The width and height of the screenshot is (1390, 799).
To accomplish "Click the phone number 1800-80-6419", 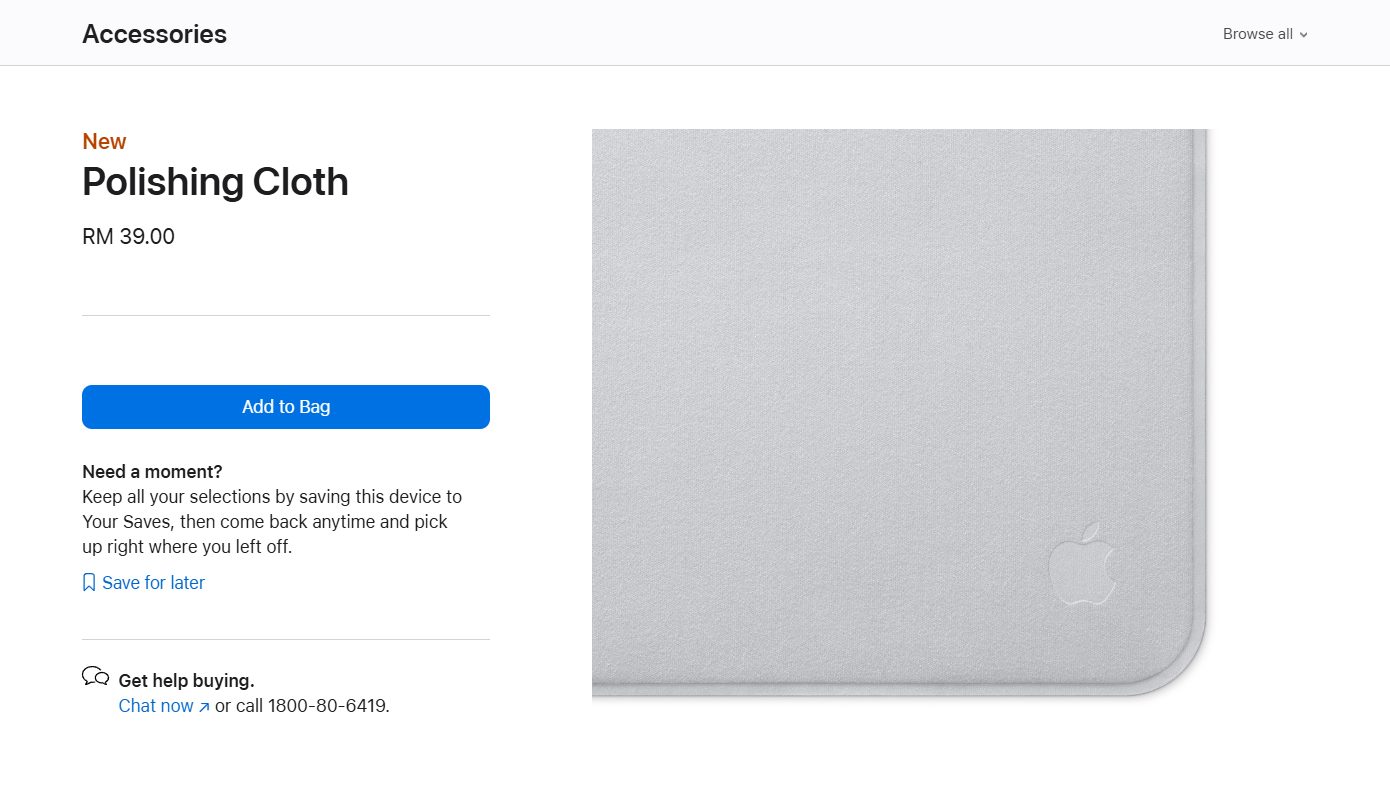I will pos(326,706).
